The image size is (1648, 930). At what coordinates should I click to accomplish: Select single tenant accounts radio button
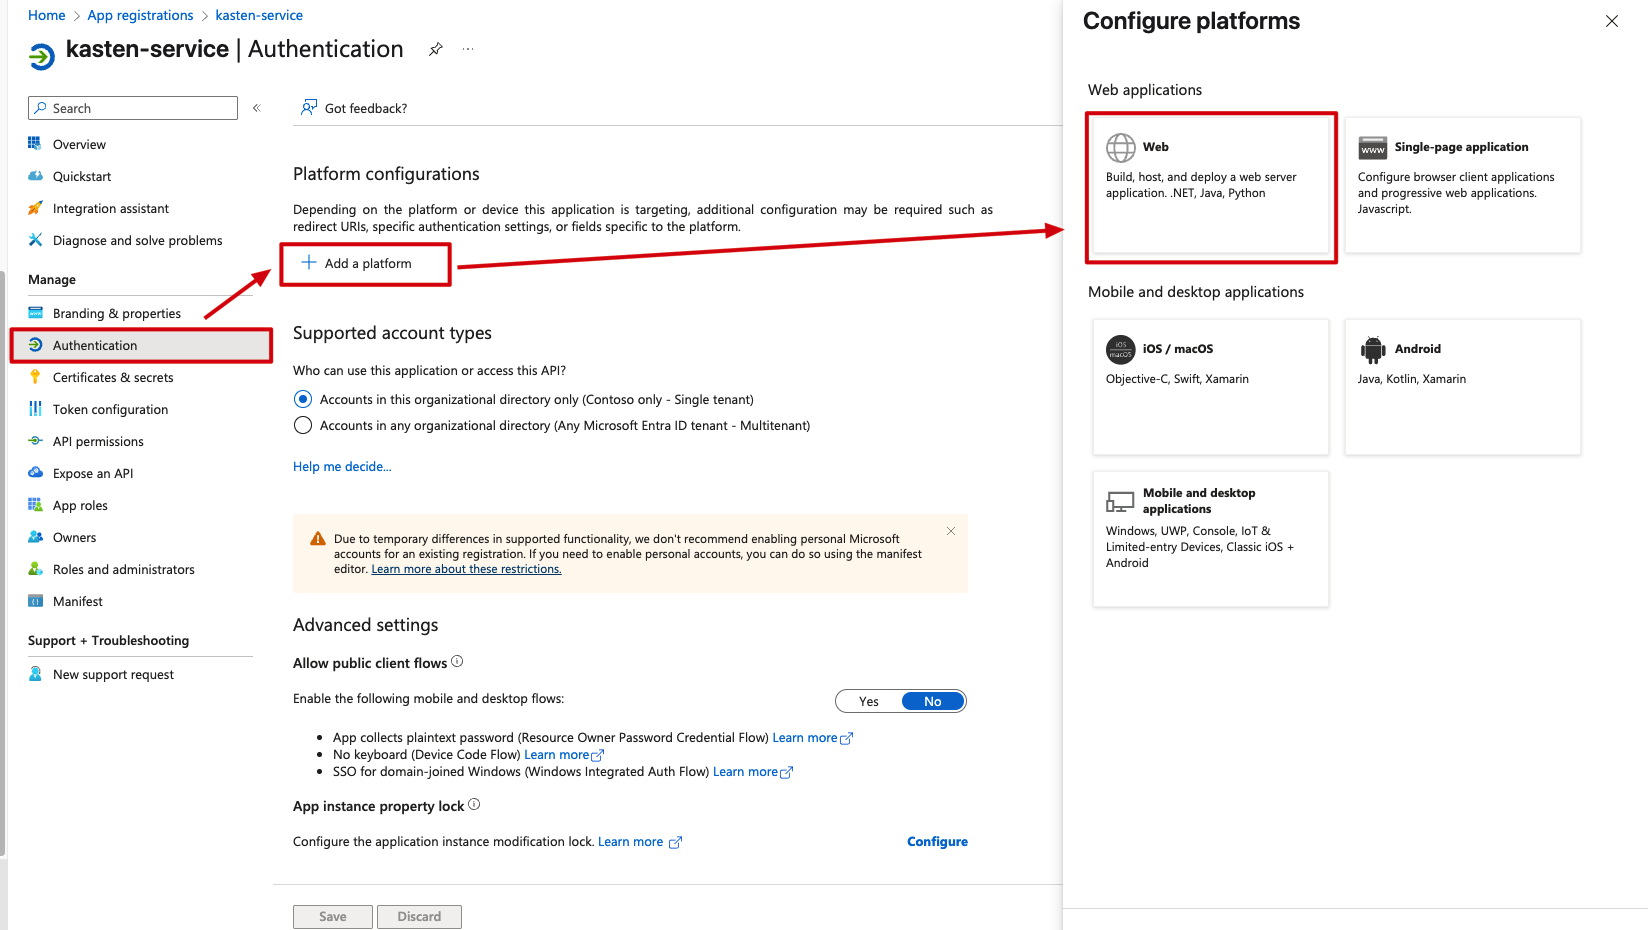[x=303, y=399]
